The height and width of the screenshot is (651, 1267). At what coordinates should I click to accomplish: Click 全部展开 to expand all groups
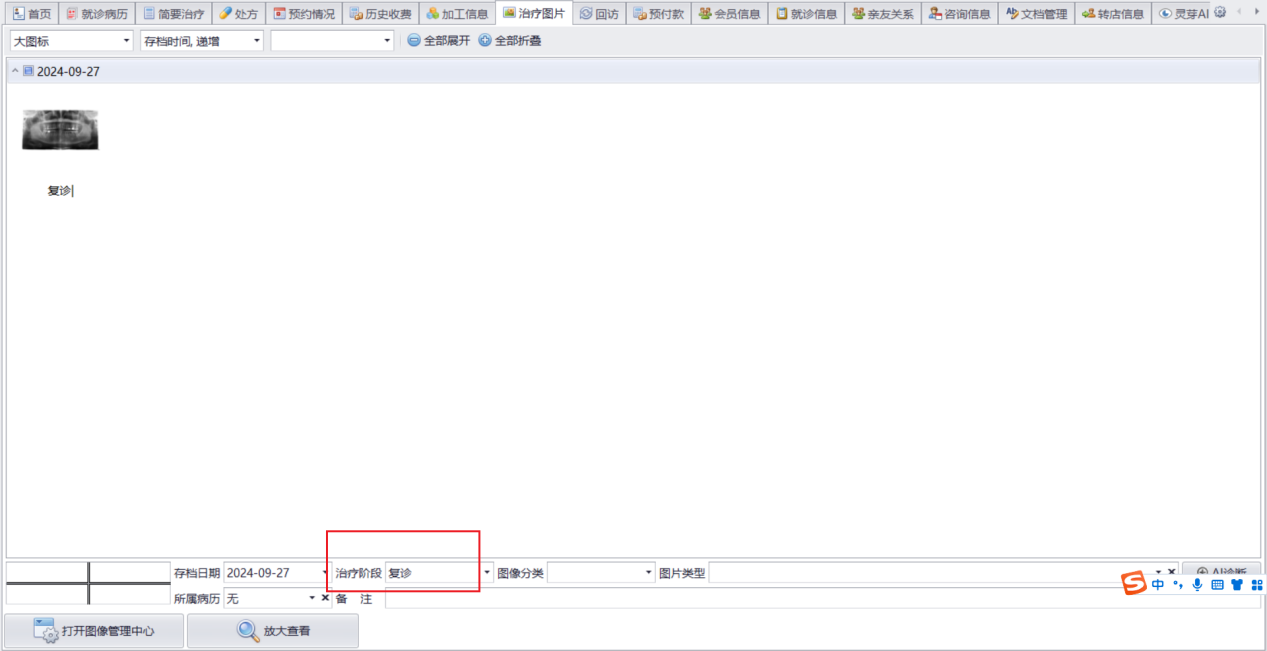point(438,41)
